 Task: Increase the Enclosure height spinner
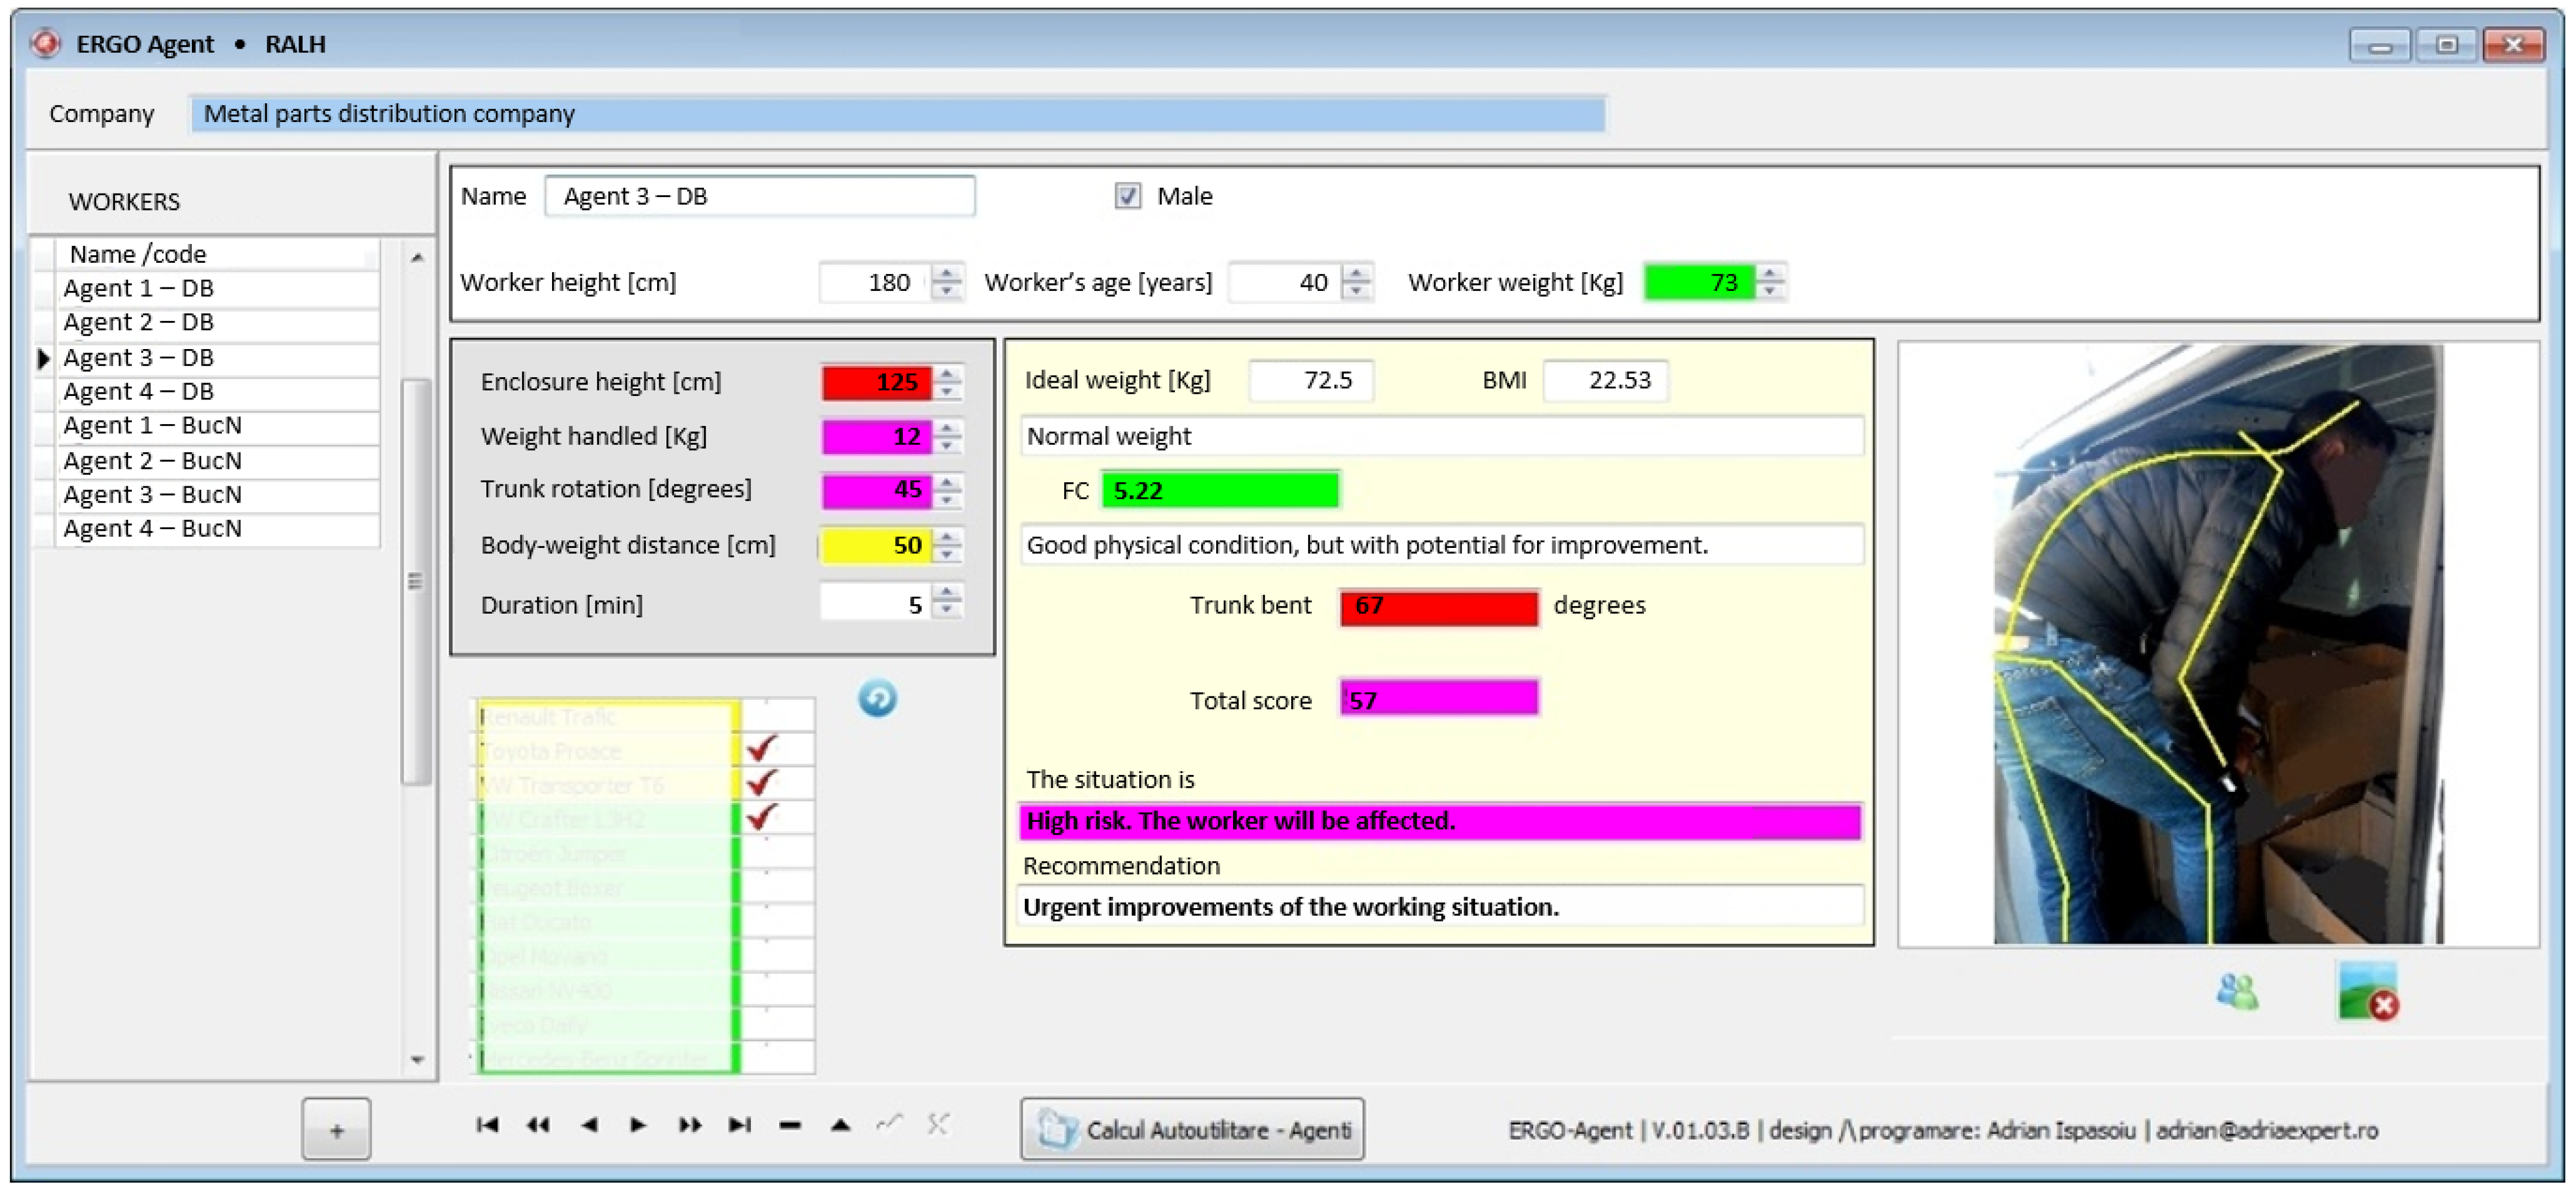(x=948, y=374)
